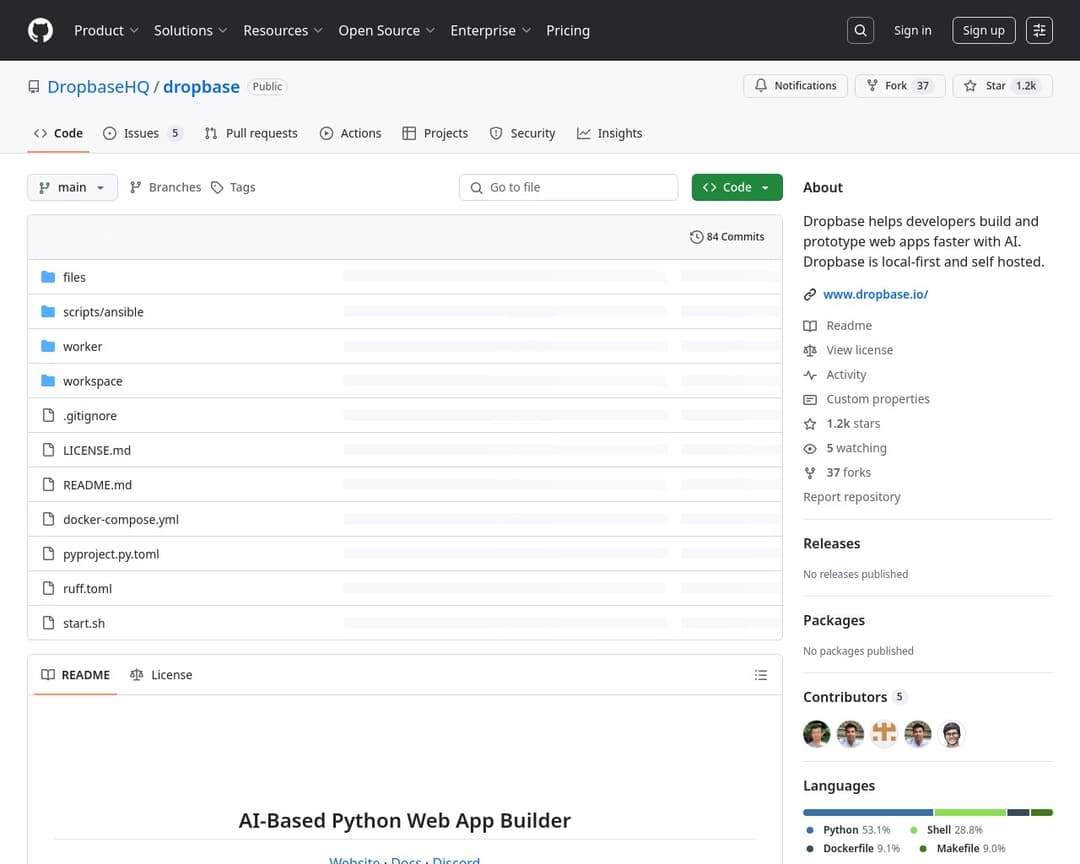Click the pyproject.py.toml file icon

point(48,553)
